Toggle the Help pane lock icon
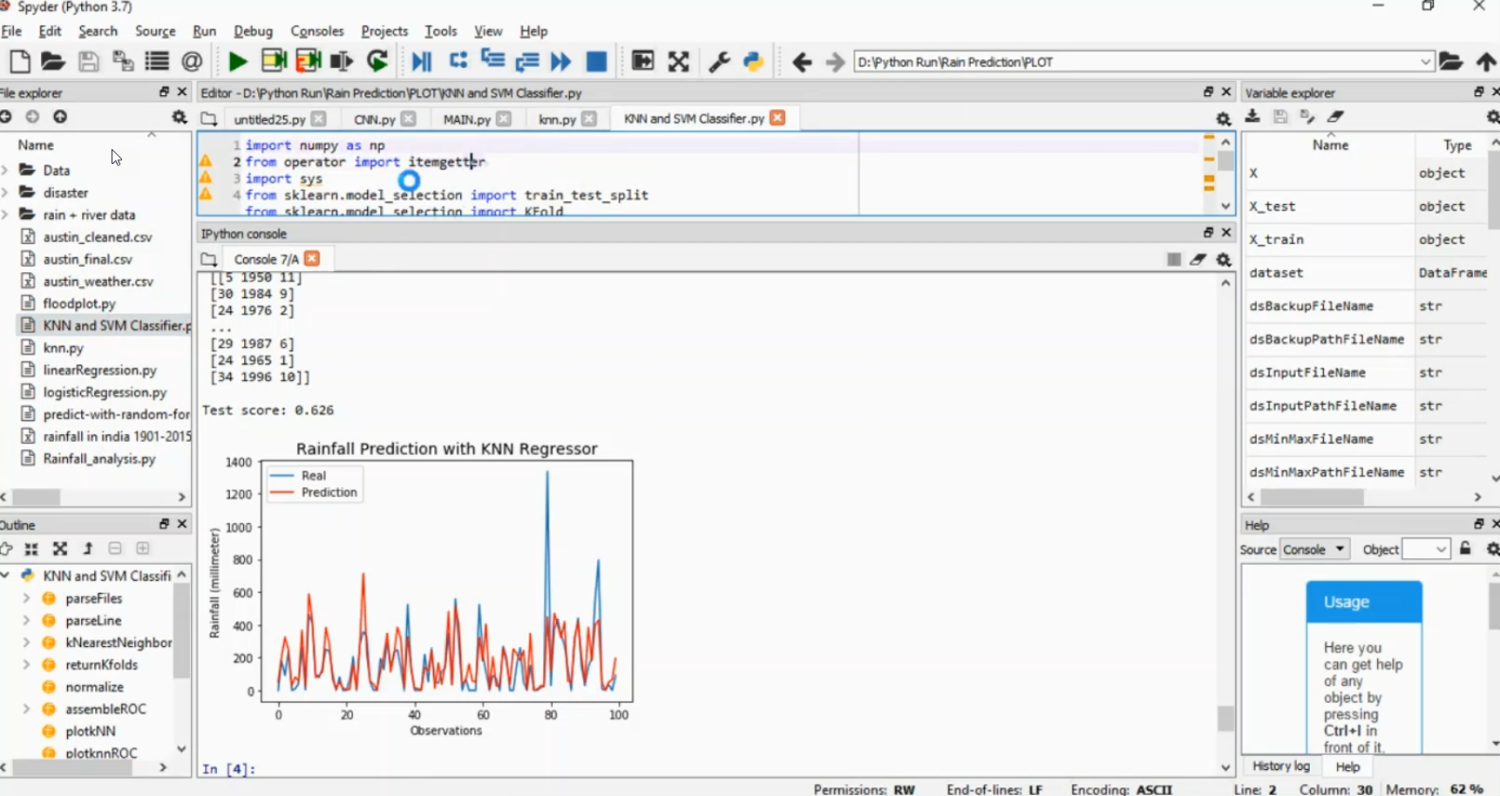The image size is (1500, 796). tap(1465, 549)
